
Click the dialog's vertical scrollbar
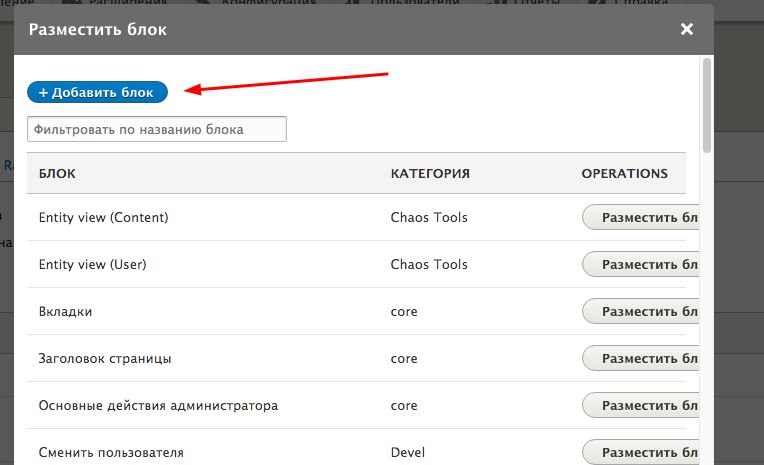[x=707, y=106]
